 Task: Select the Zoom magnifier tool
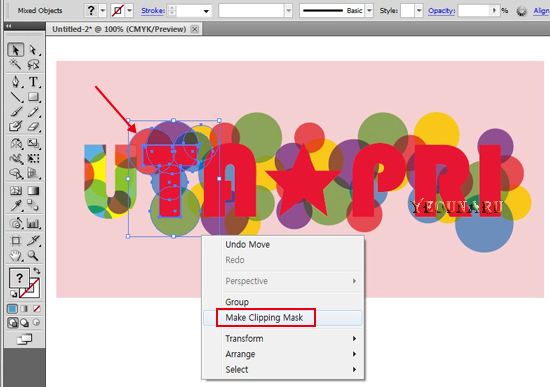tap(33, 255)
